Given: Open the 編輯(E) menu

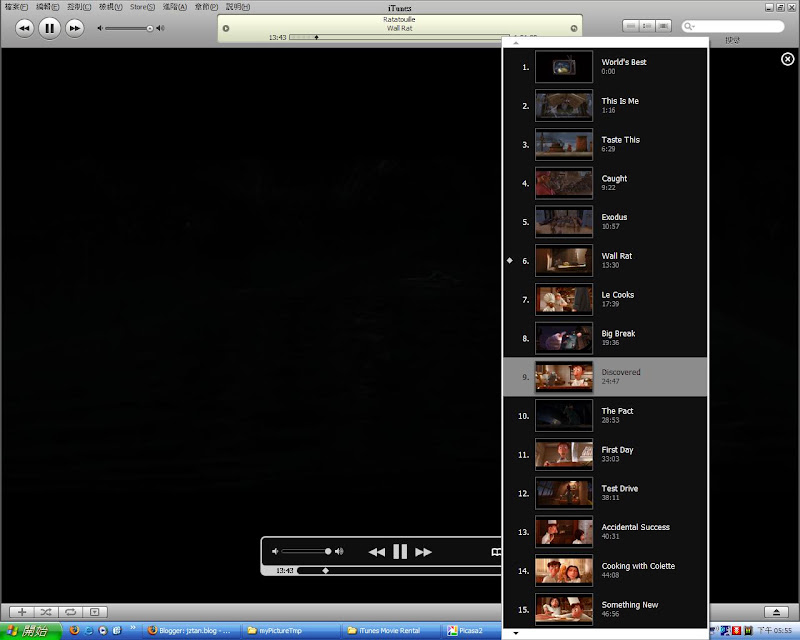Looking at the screenshot, I should [x=47, y=7].
